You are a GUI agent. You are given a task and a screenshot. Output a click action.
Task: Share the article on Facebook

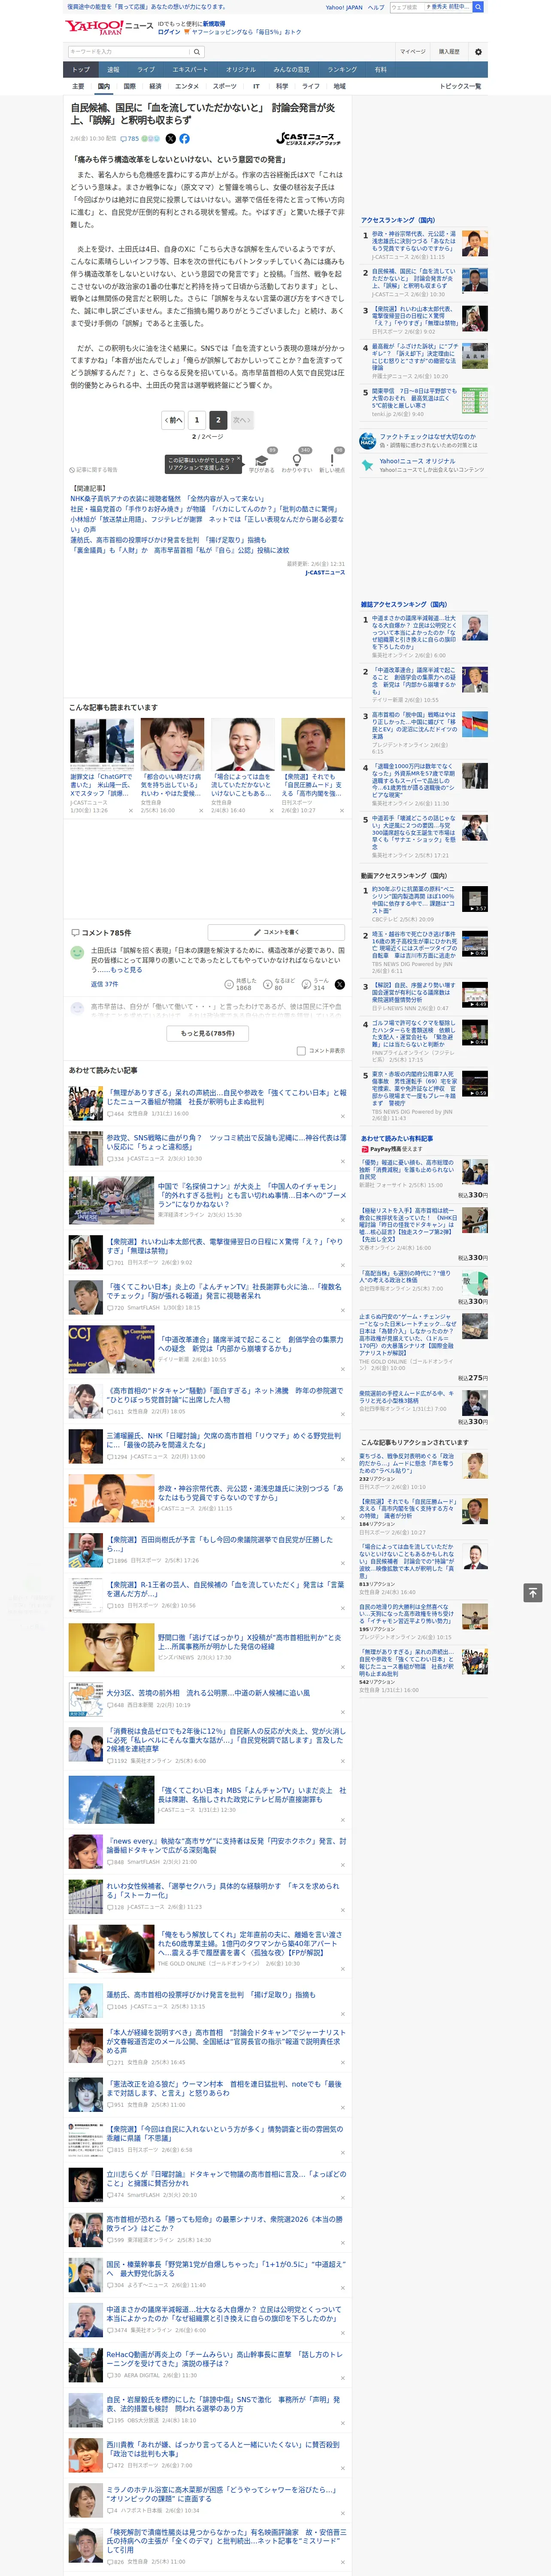(x=184, y=139)
